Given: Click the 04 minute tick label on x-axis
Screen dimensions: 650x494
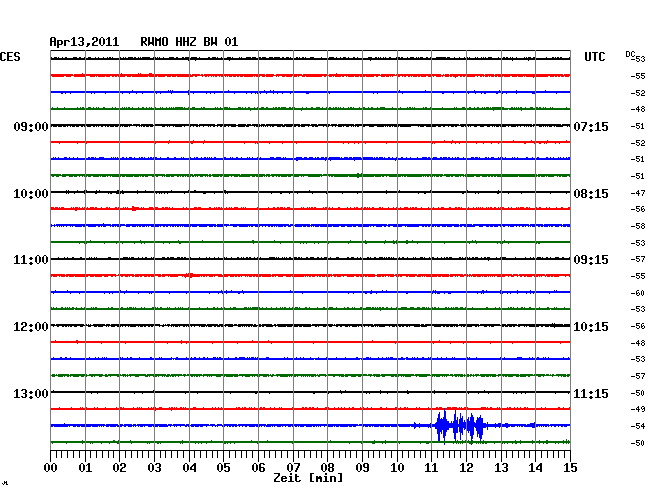Looking at the screenshot, I should pos(189,467).
